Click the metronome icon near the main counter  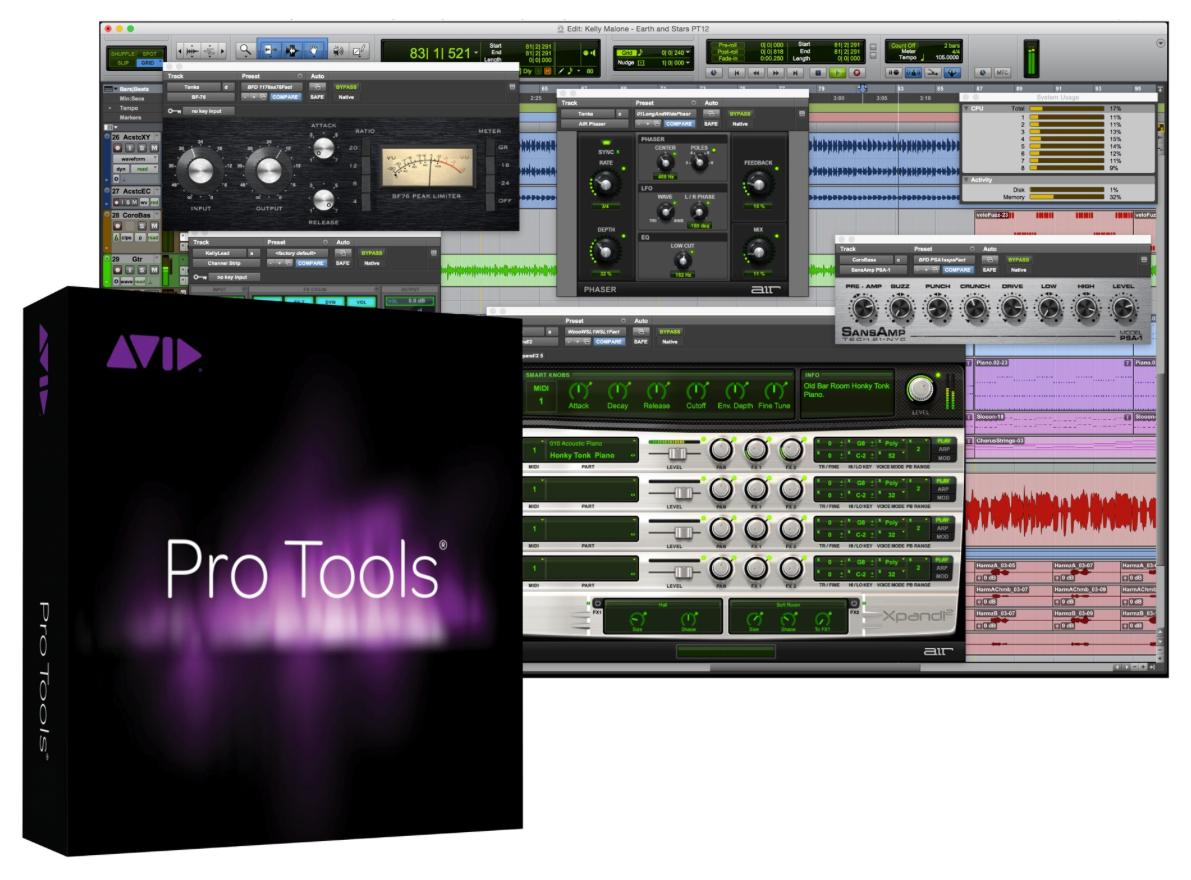pyautogui.click(x=548, y=71)
